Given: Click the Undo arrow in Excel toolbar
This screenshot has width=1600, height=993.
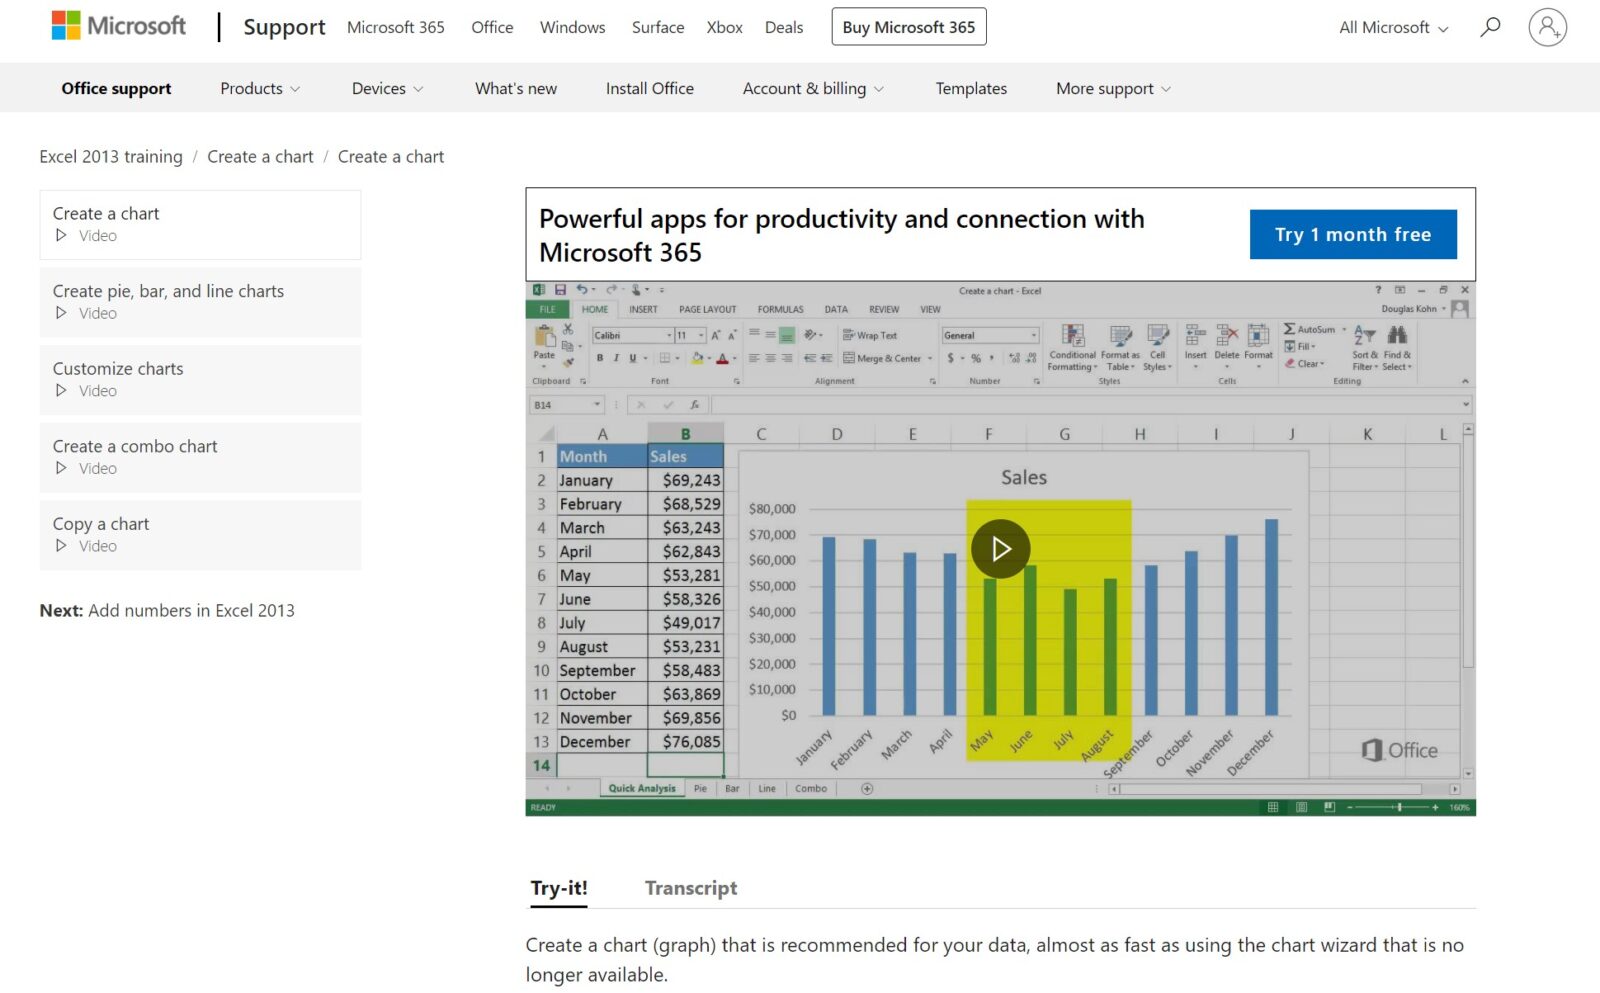Looking at the screenshot, I should click(x=581, y=290).
